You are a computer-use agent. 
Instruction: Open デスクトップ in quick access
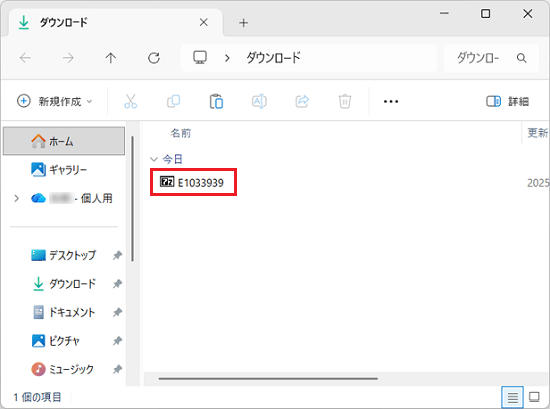[64, 255]
